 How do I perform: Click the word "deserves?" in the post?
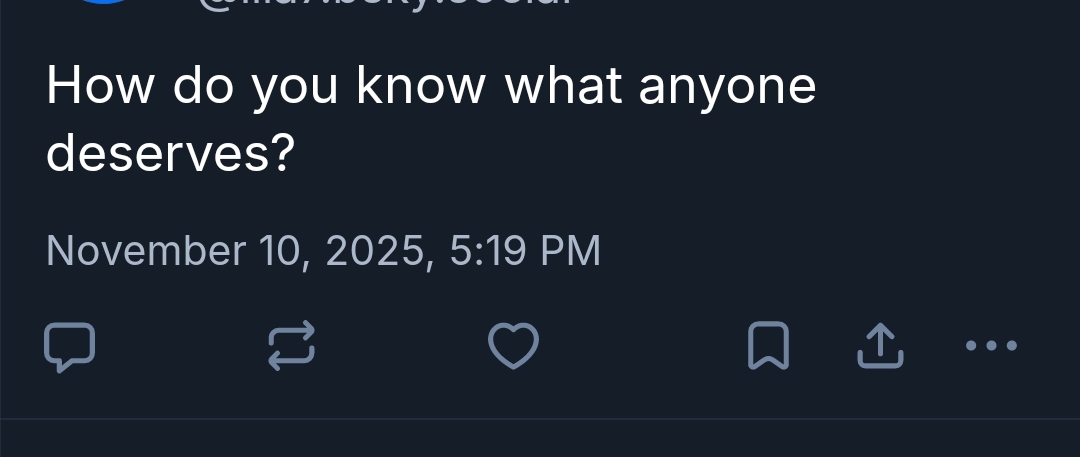click(x=170, y=153)
